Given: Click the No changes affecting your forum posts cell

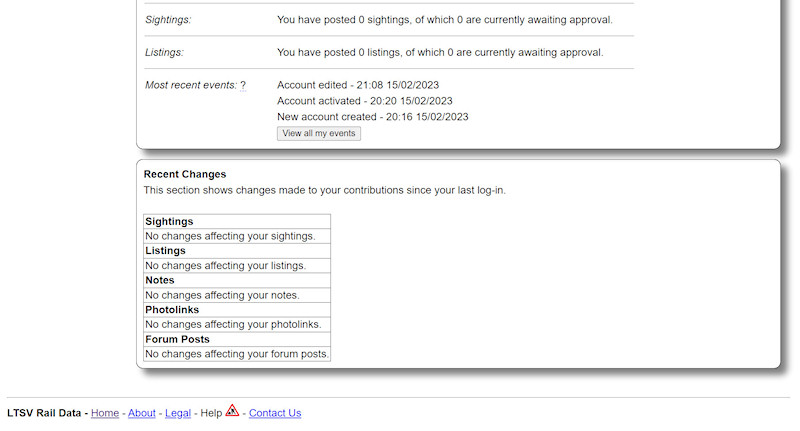Looking at the screenshot, I should [x=236, y=354].
